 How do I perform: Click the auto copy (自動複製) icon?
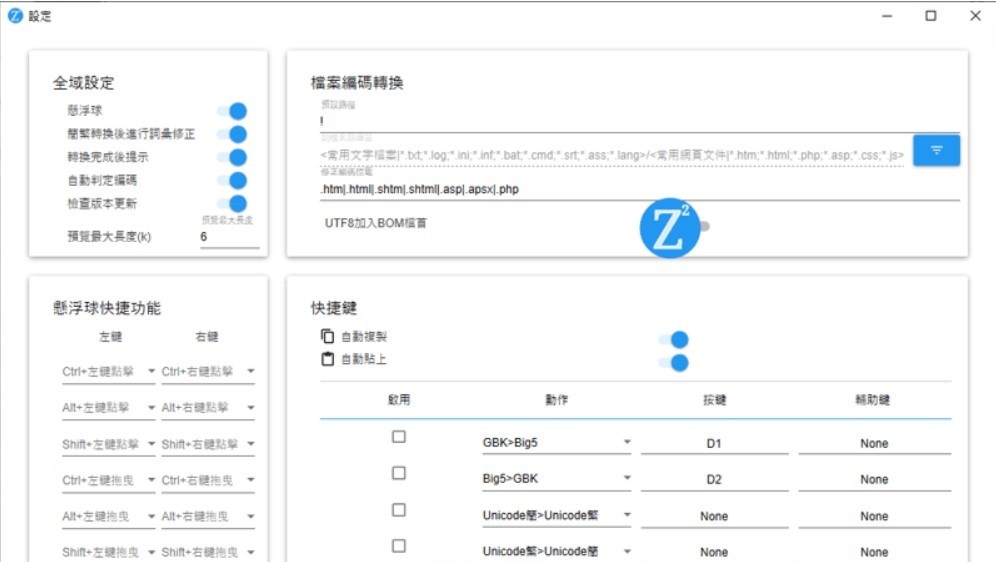pos(327,337)
